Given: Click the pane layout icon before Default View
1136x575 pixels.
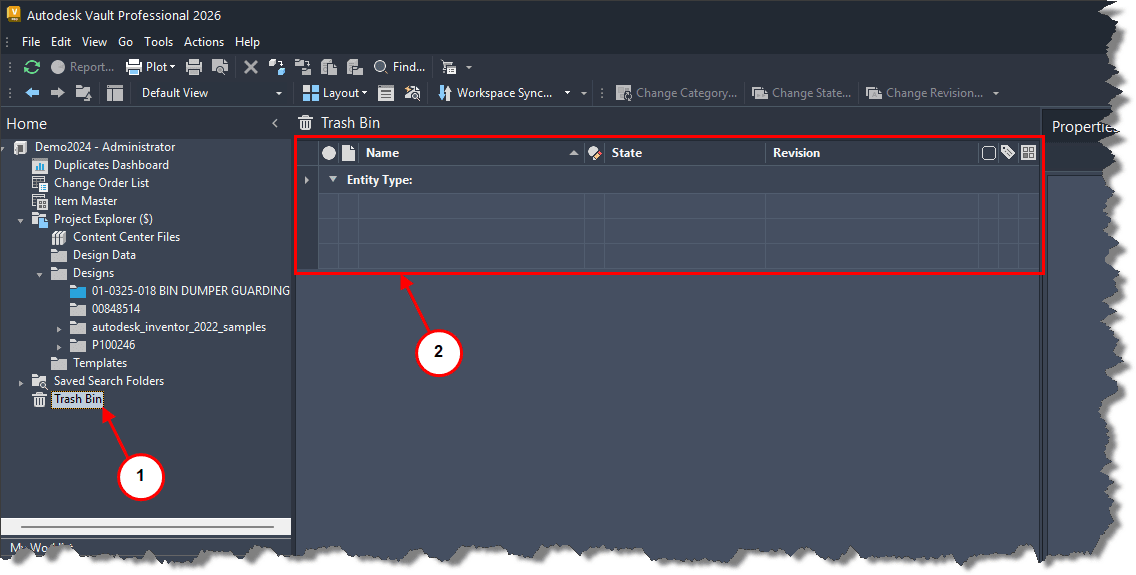Looking at the screenshot, I should [114, 93].
